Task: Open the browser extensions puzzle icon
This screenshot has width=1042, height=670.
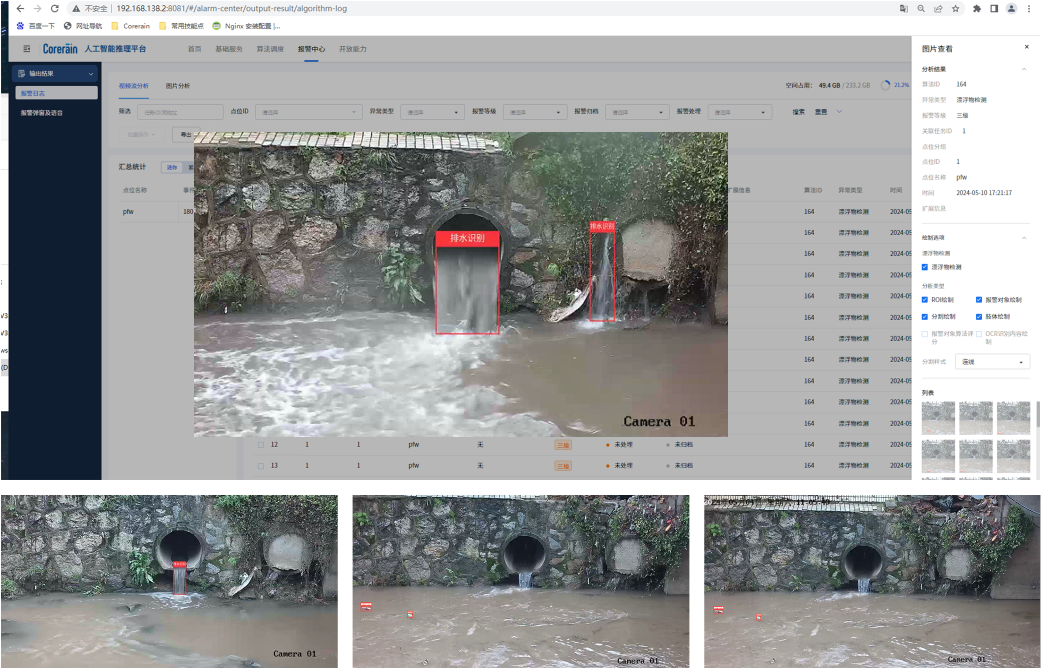Action: [x=977, y=8]
